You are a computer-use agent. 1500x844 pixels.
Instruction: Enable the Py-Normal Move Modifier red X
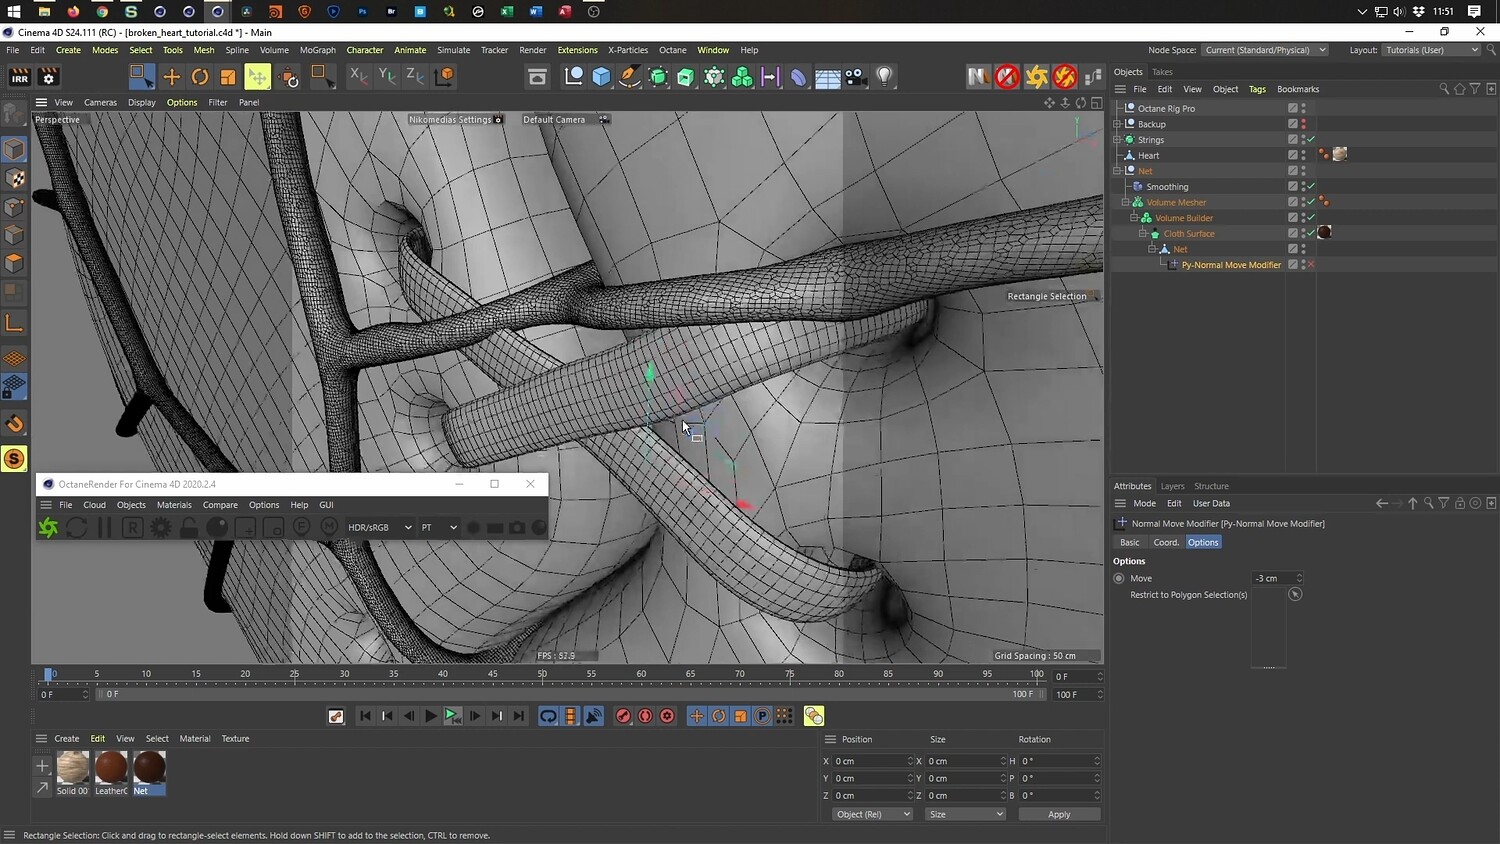pyautogui.click(x=1310, y=265)
